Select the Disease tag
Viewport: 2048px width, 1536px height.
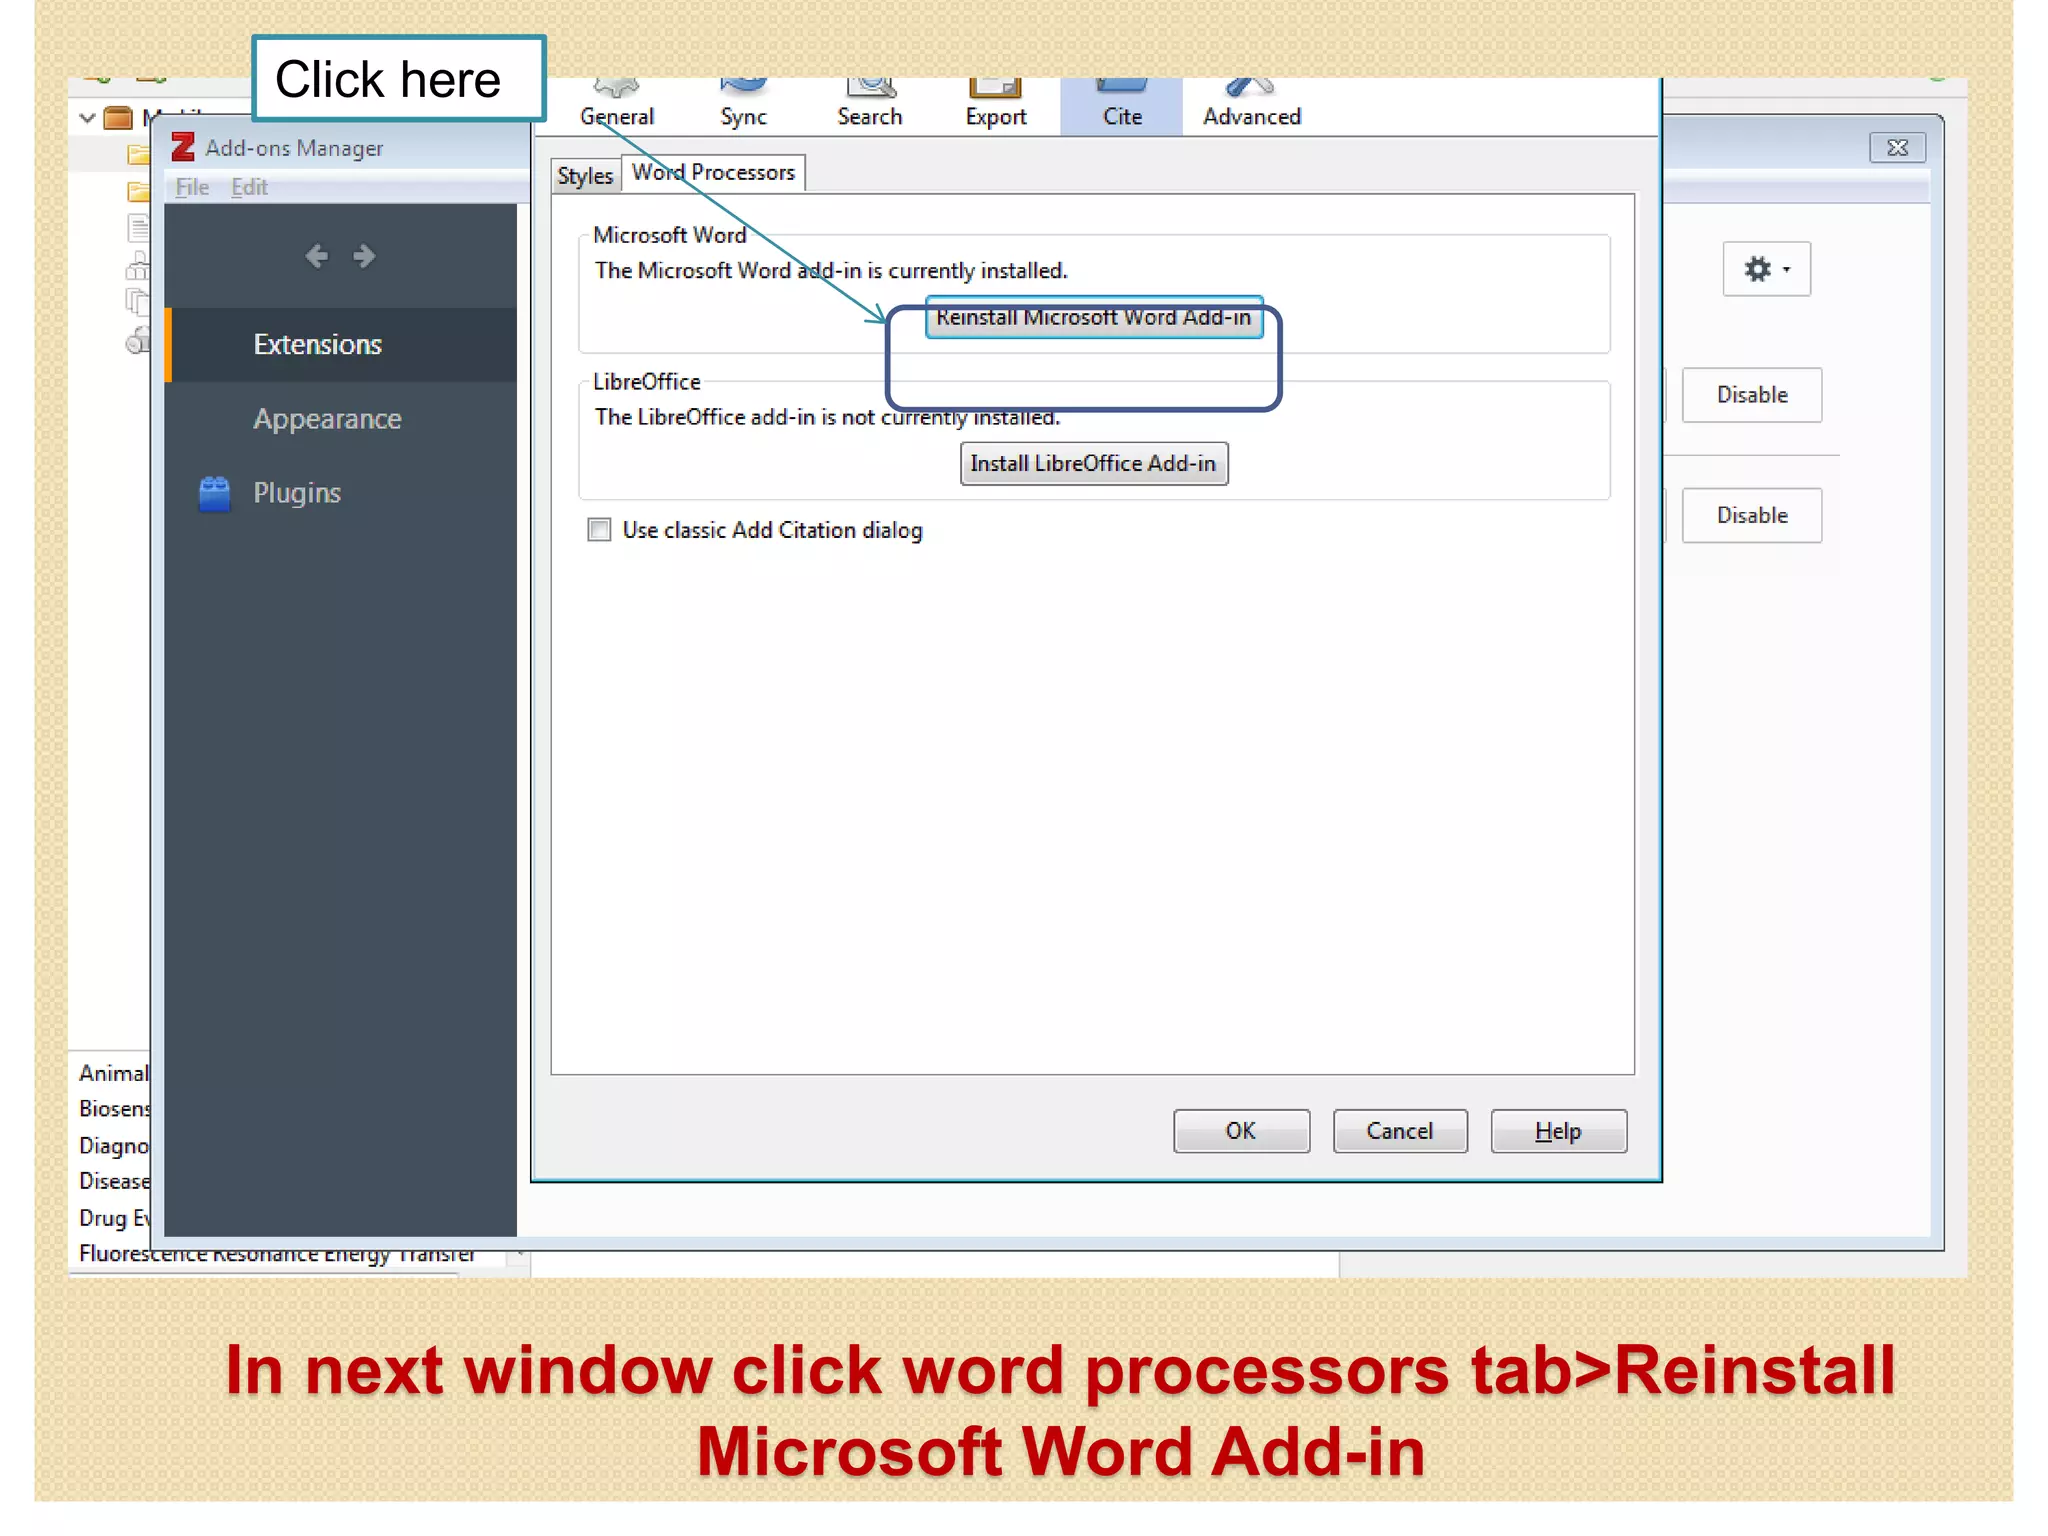(114, 1182)
